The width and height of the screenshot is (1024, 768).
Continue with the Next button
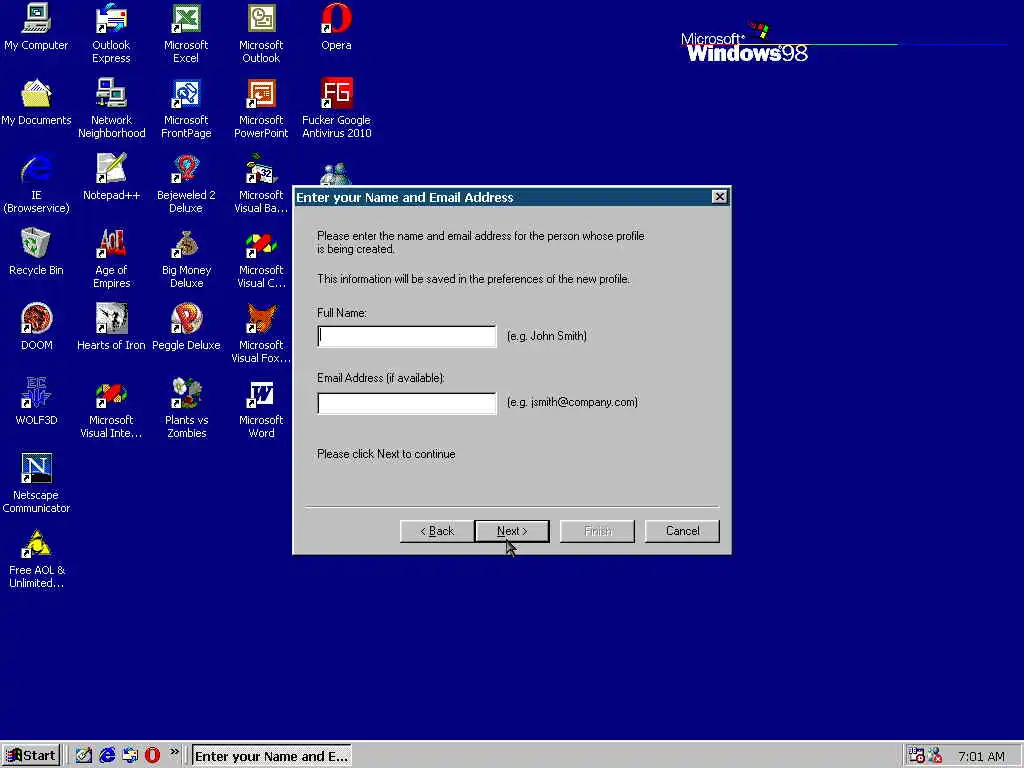coord(512,531)
